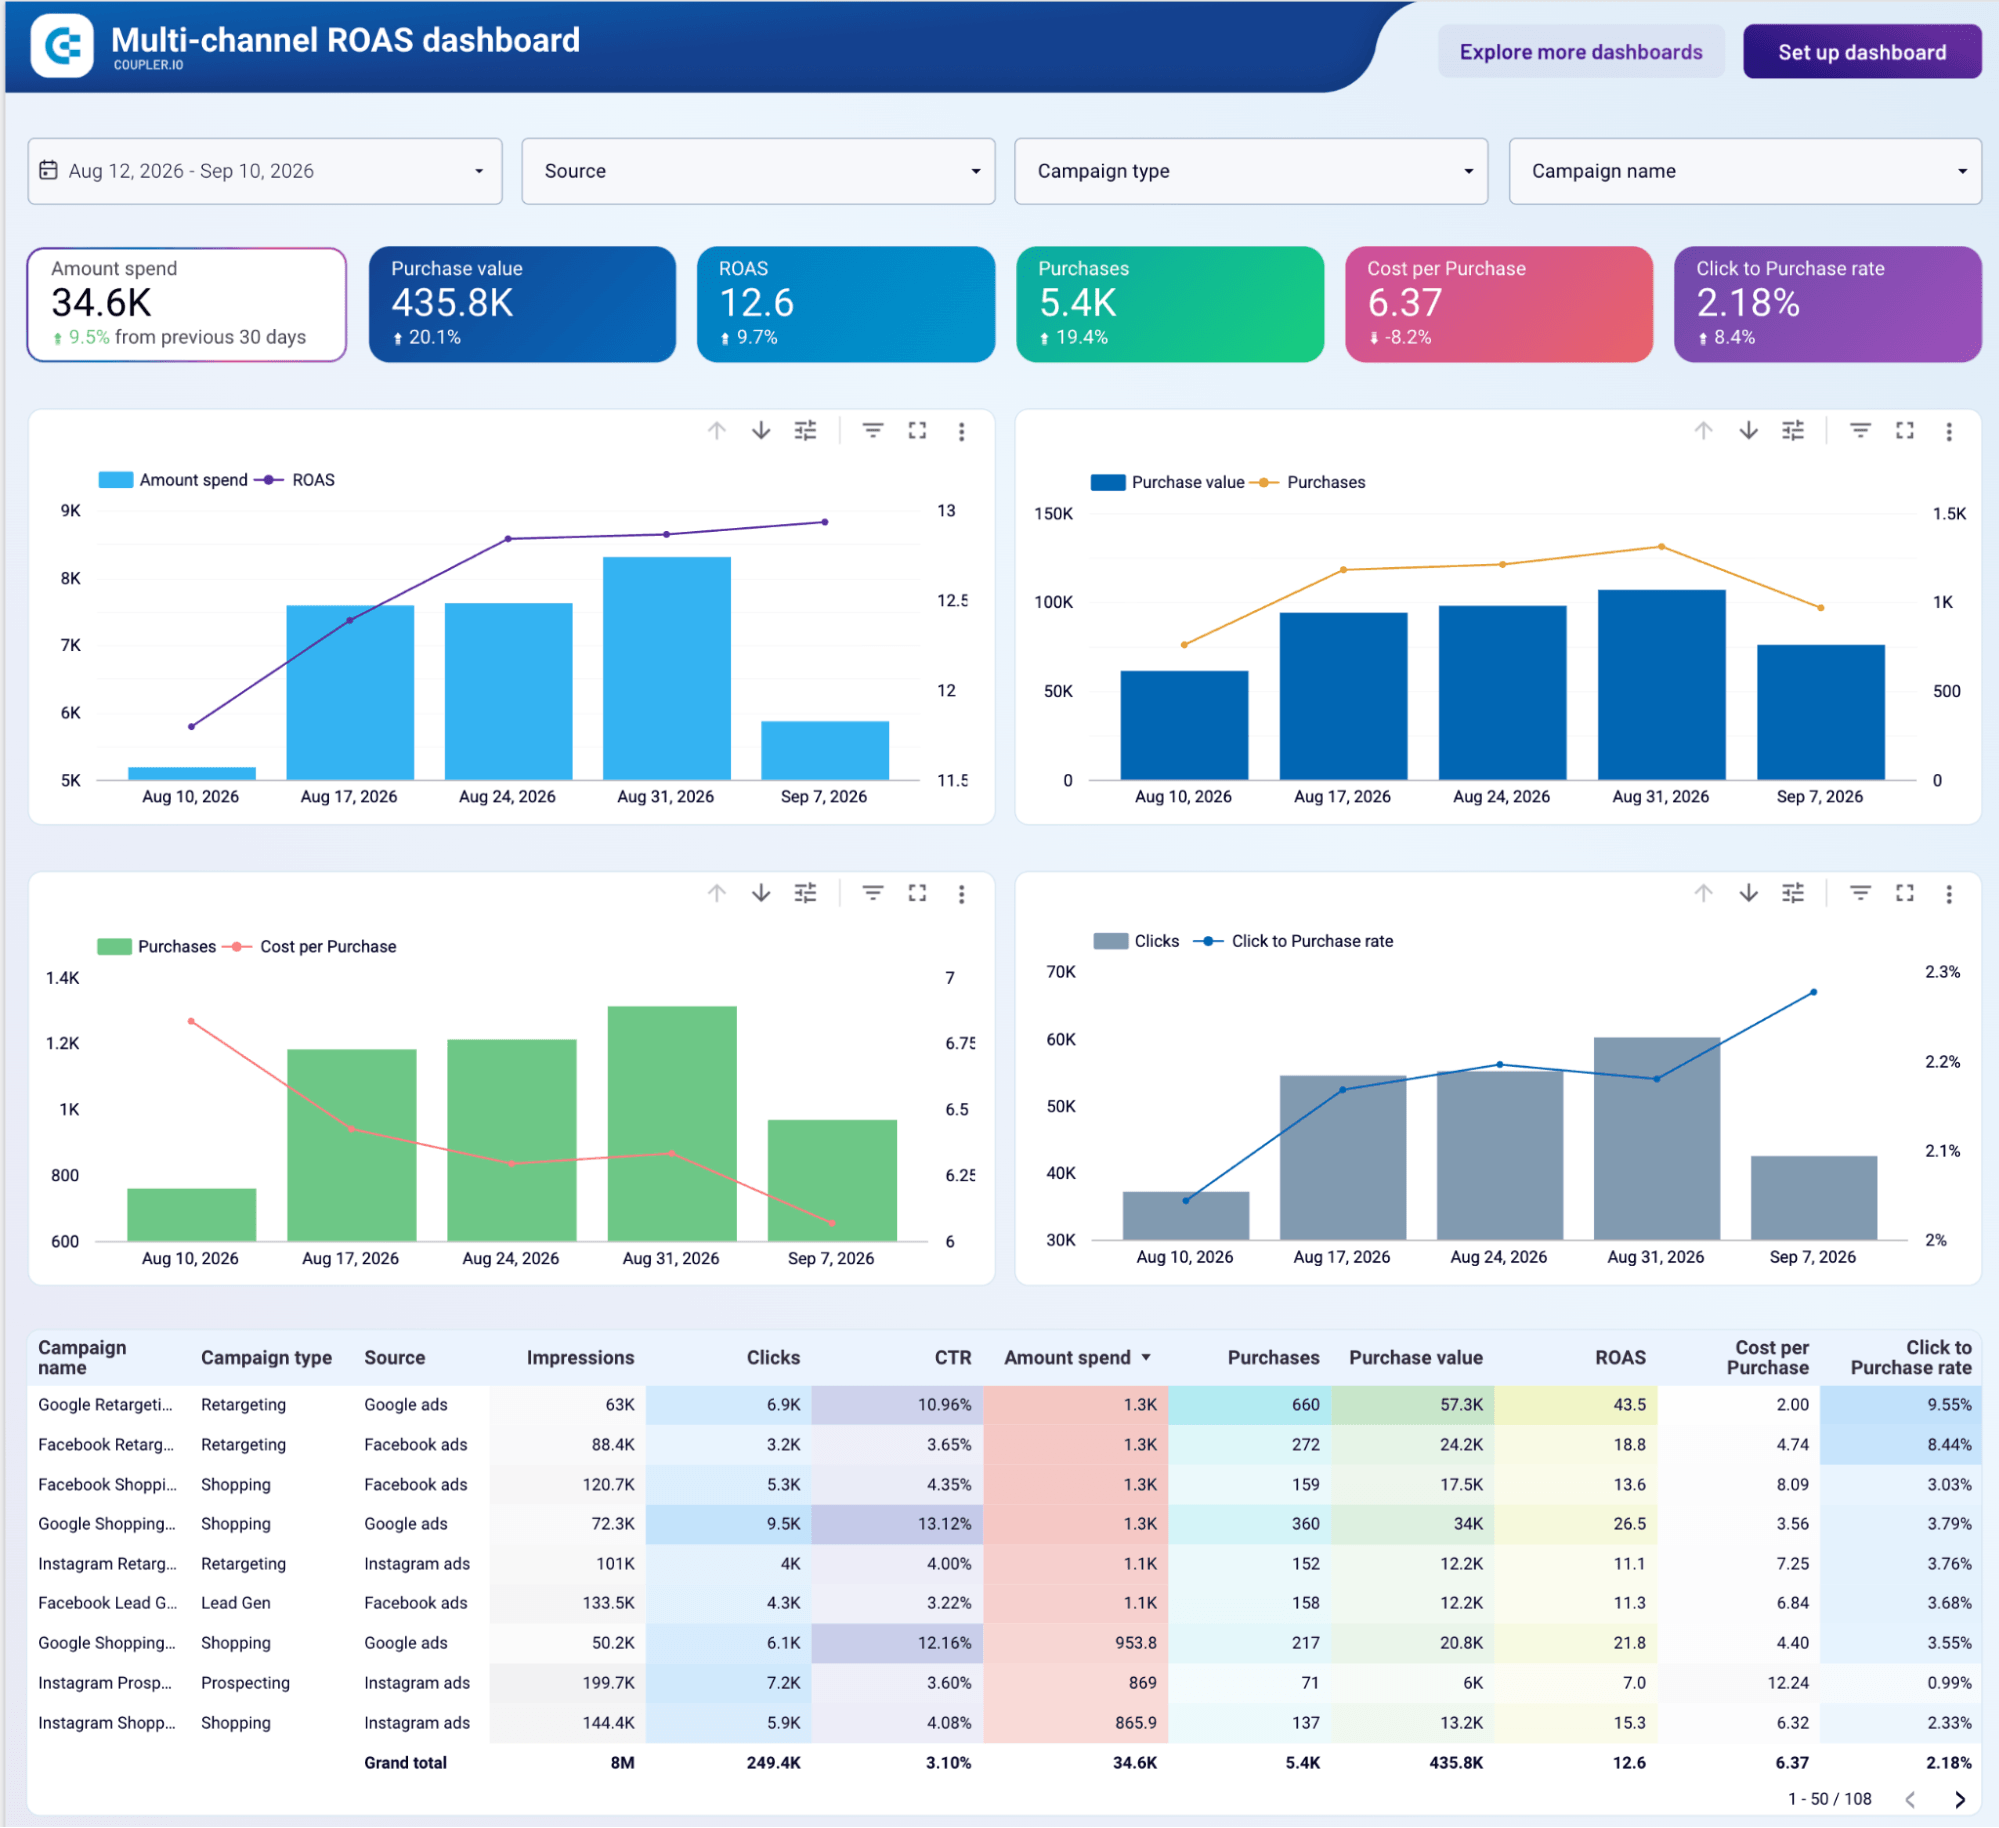
Task: Open the Campaign name dropdown
Action: tap(1744, 171)
